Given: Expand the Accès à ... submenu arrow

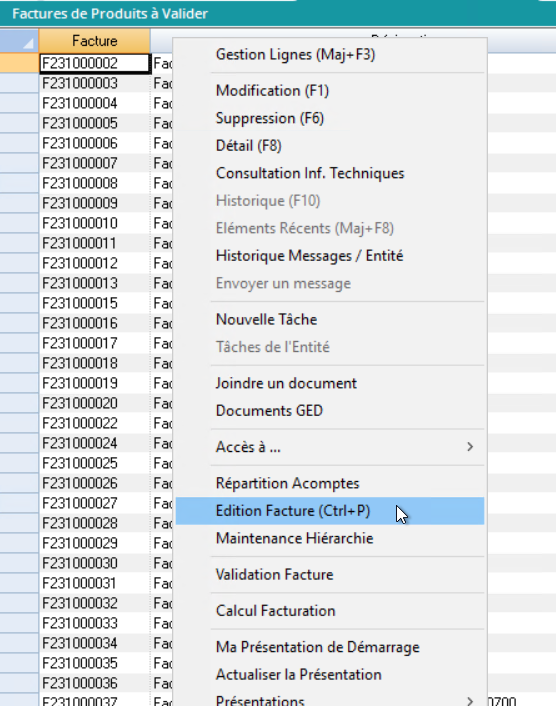Looking at the screenshot, I should point(470,447).
